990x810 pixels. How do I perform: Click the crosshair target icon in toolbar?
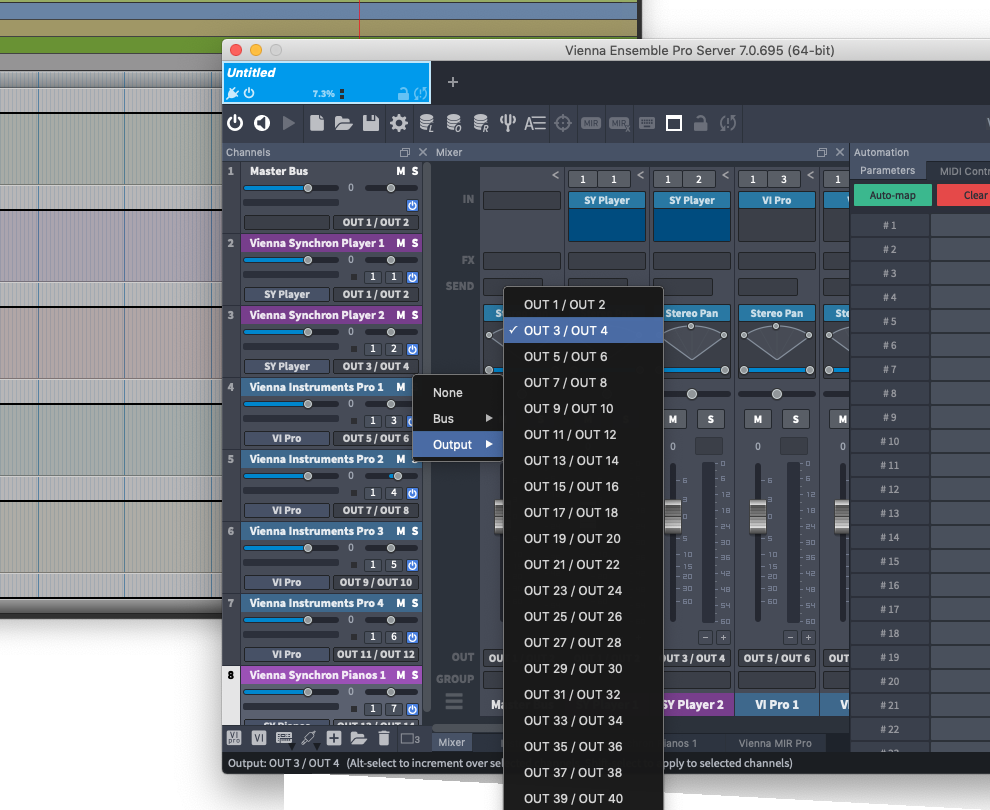(563, 122)
